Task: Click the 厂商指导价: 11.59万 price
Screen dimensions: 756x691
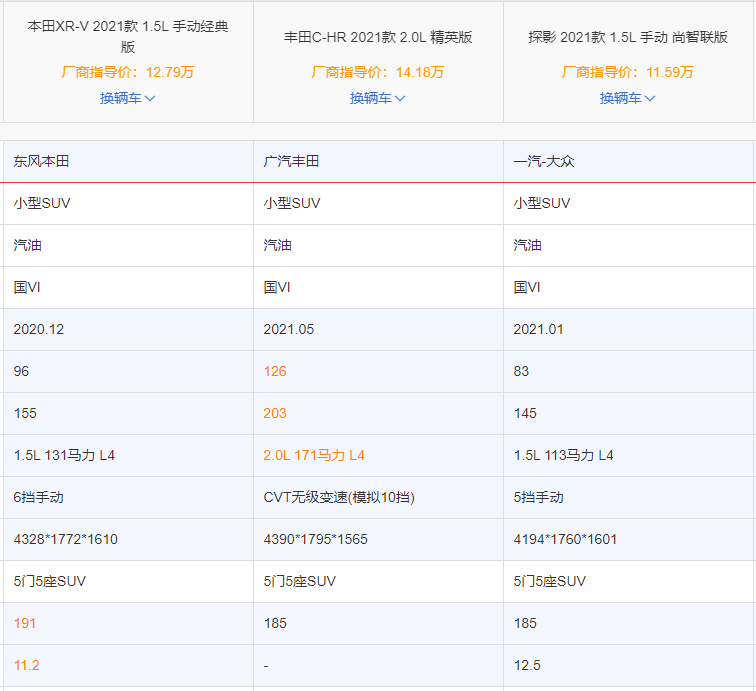Action: click(x=627, y=72)
